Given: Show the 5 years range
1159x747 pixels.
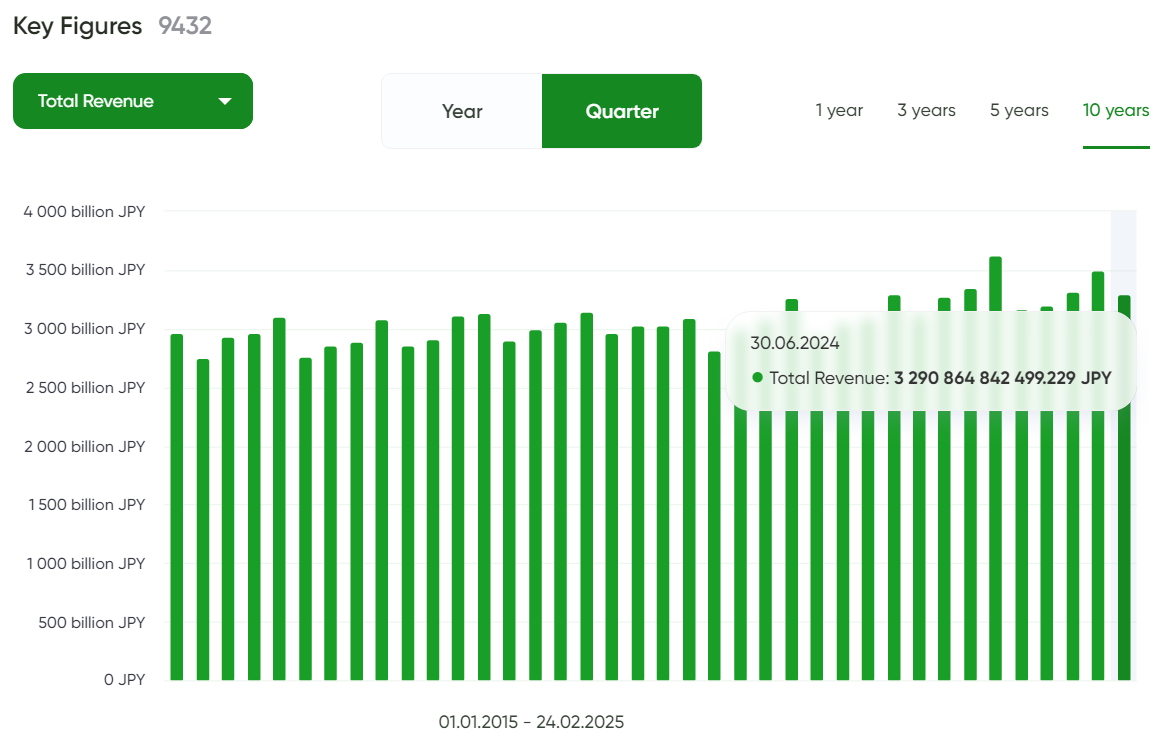Looking at the screenshot, I should pyautogui.click(x=1019, y=110).
